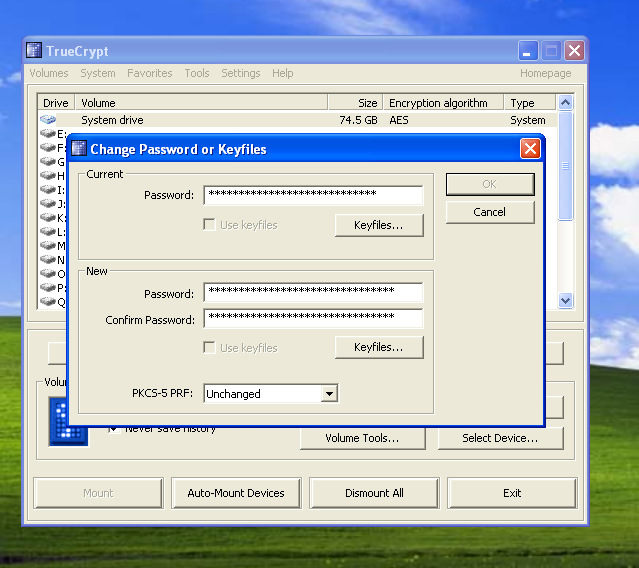Open Volume Tools

point(363,438)
